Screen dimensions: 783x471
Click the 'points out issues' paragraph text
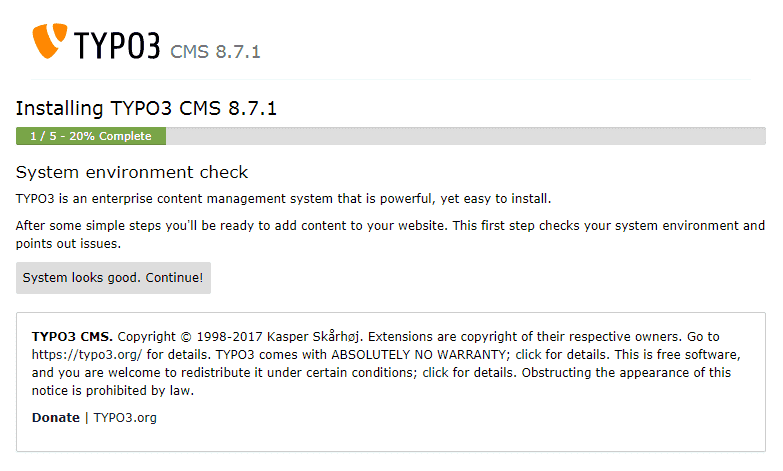click(68, 244)
